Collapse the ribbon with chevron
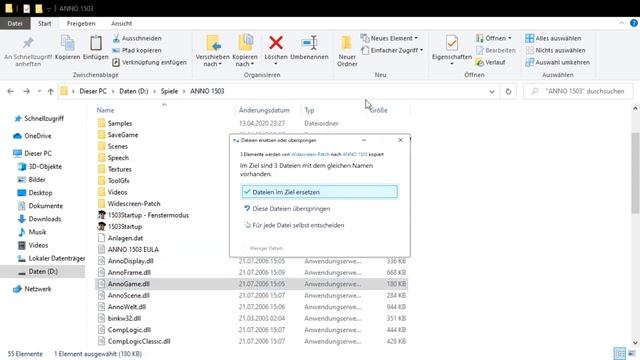Viewport: 640px width, 360px height. tap(621, 23)
